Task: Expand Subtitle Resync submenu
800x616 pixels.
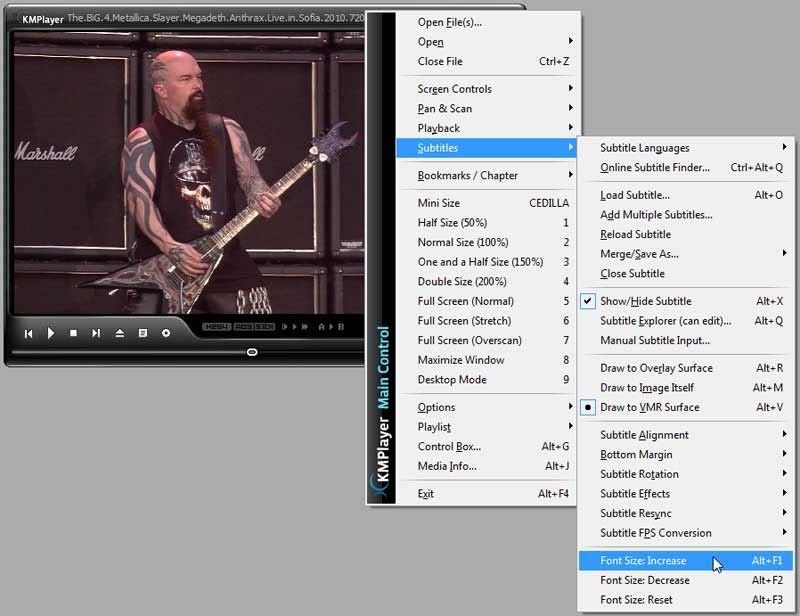Action: [x=684, y=513]
